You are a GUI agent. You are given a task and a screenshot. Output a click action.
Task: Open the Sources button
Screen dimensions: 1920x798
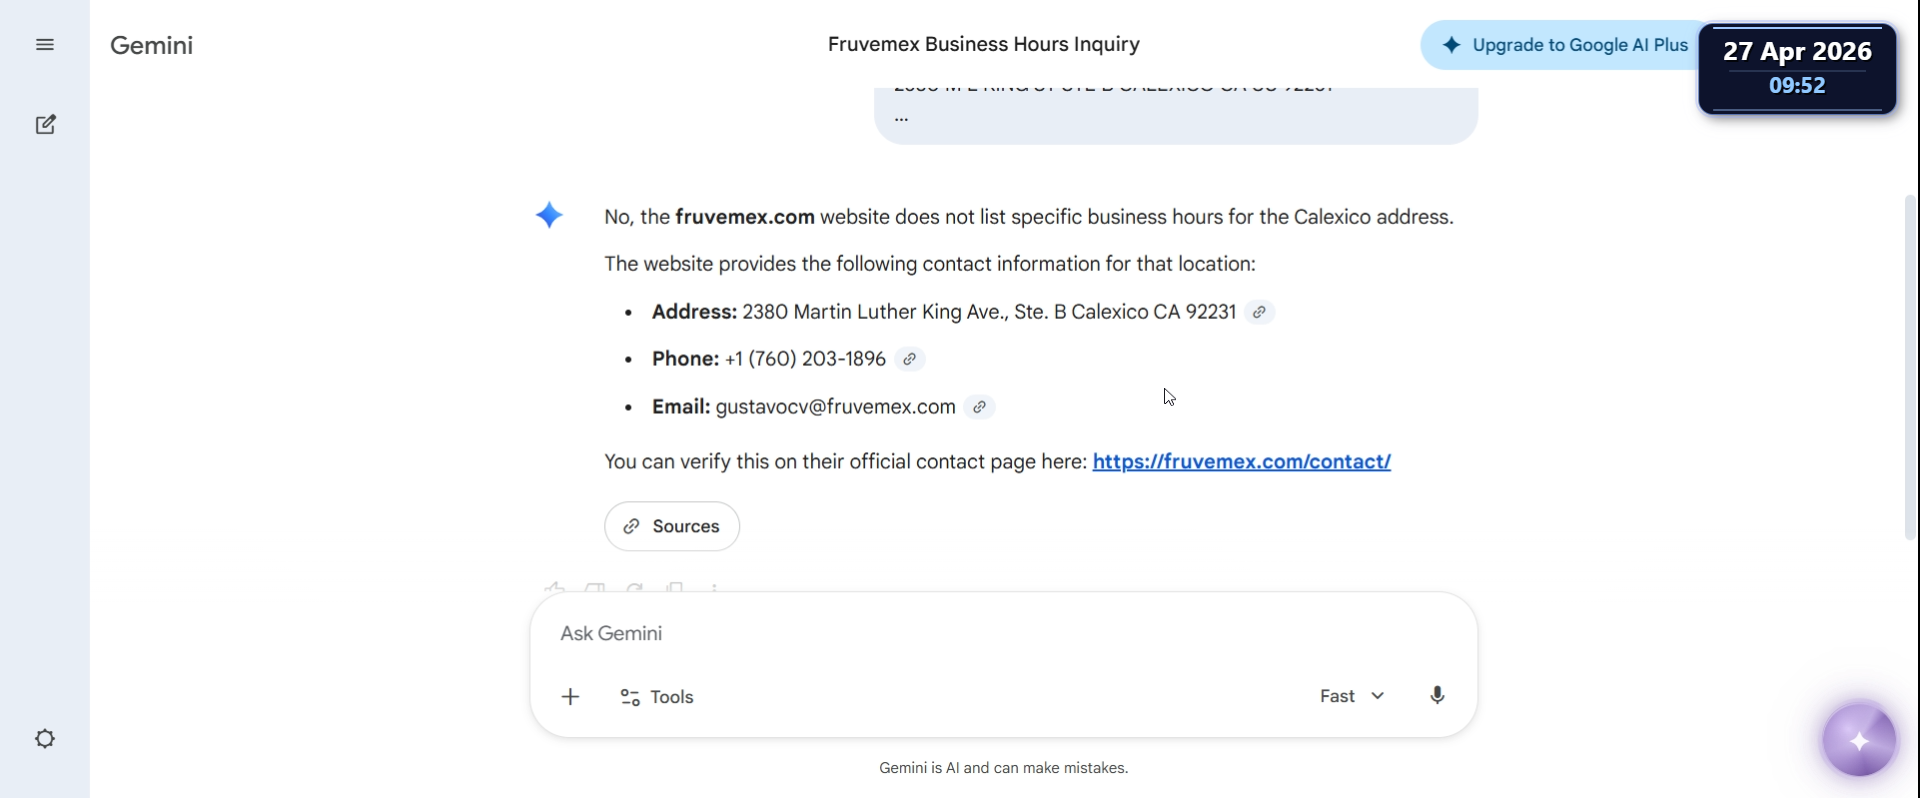tap(672, 526)
